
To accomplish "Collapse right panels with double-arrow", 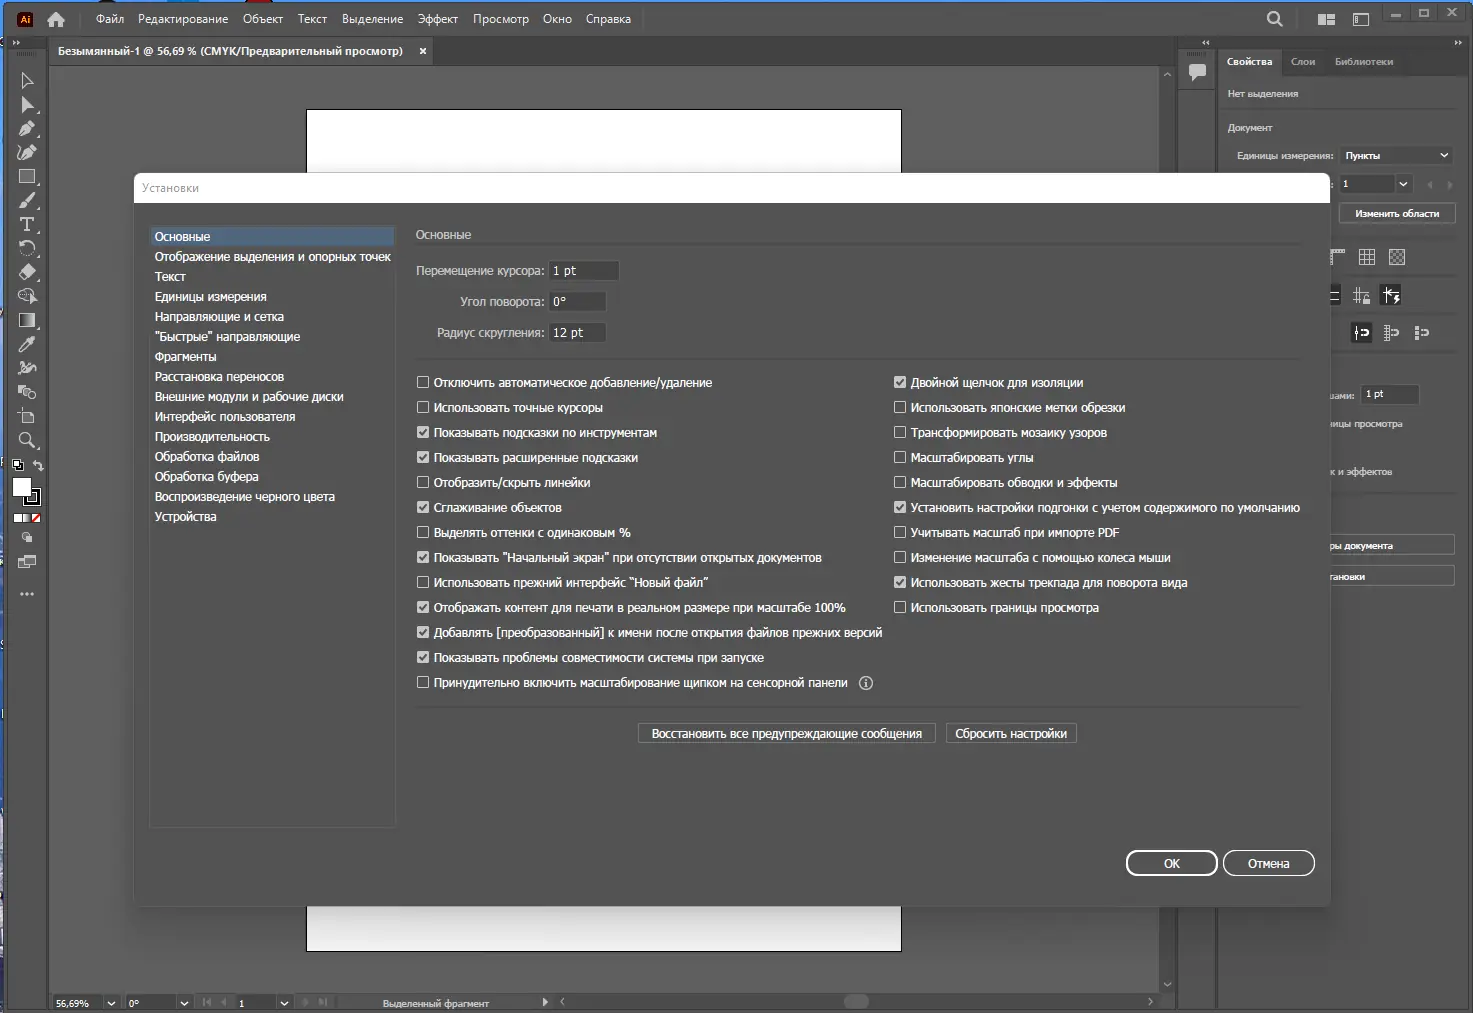I will pos(1460,43).
